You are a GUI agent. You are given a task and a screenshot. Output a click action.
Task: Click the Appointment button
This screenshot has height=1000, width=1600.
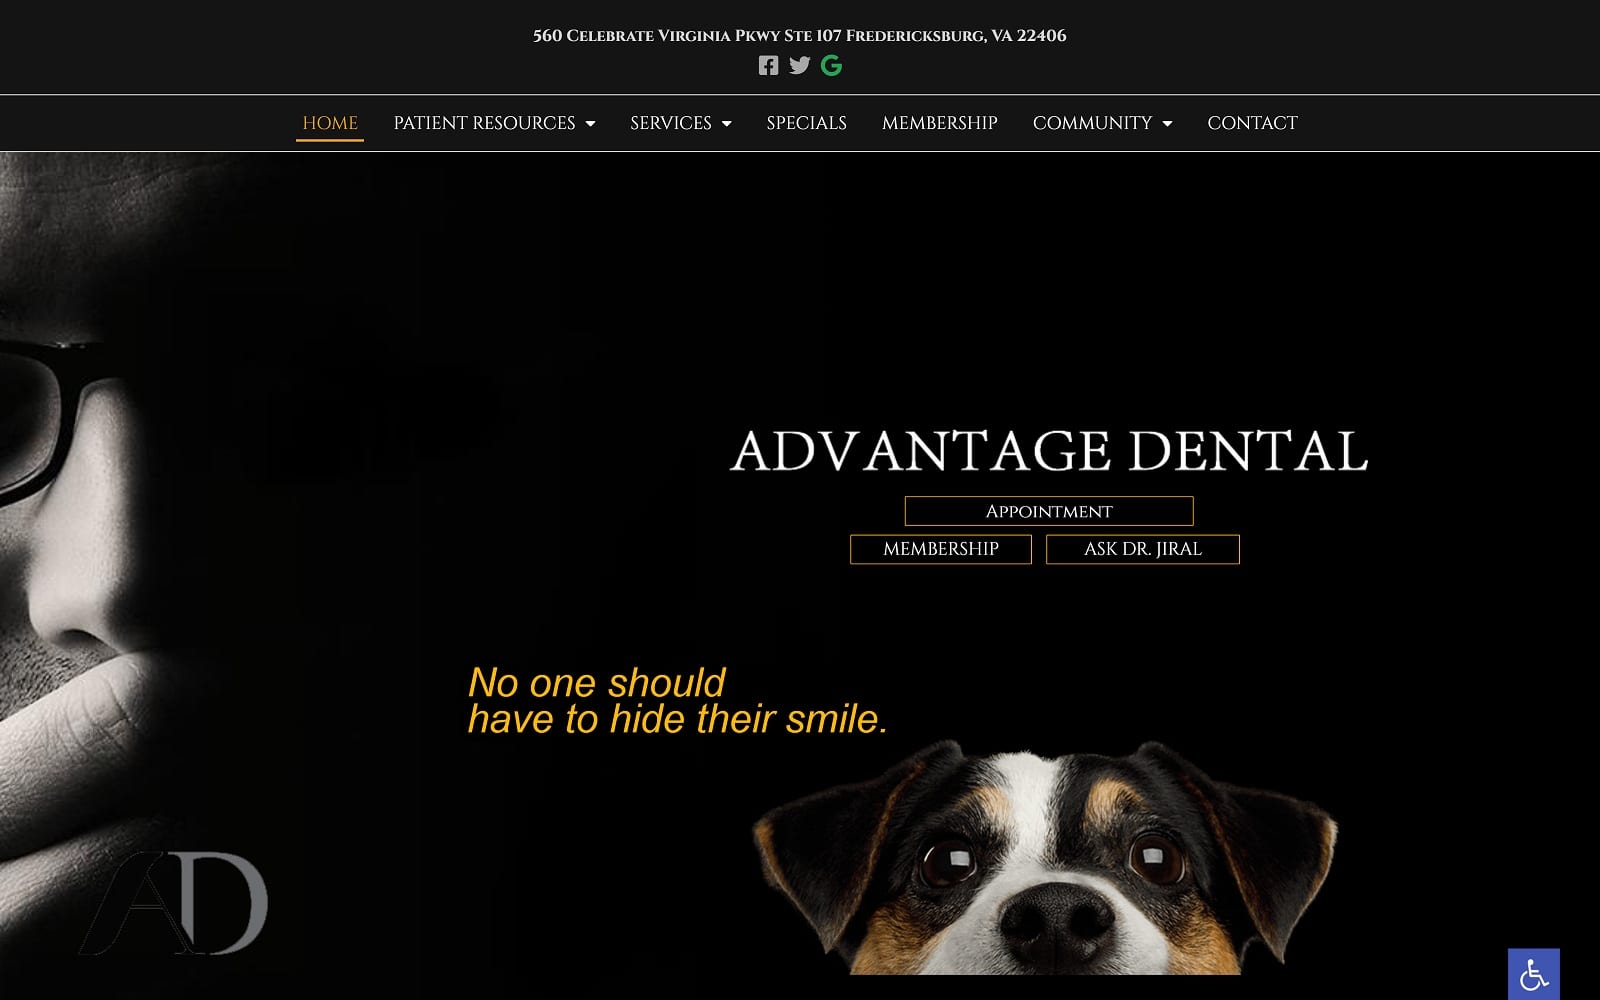coord(1049,511)
